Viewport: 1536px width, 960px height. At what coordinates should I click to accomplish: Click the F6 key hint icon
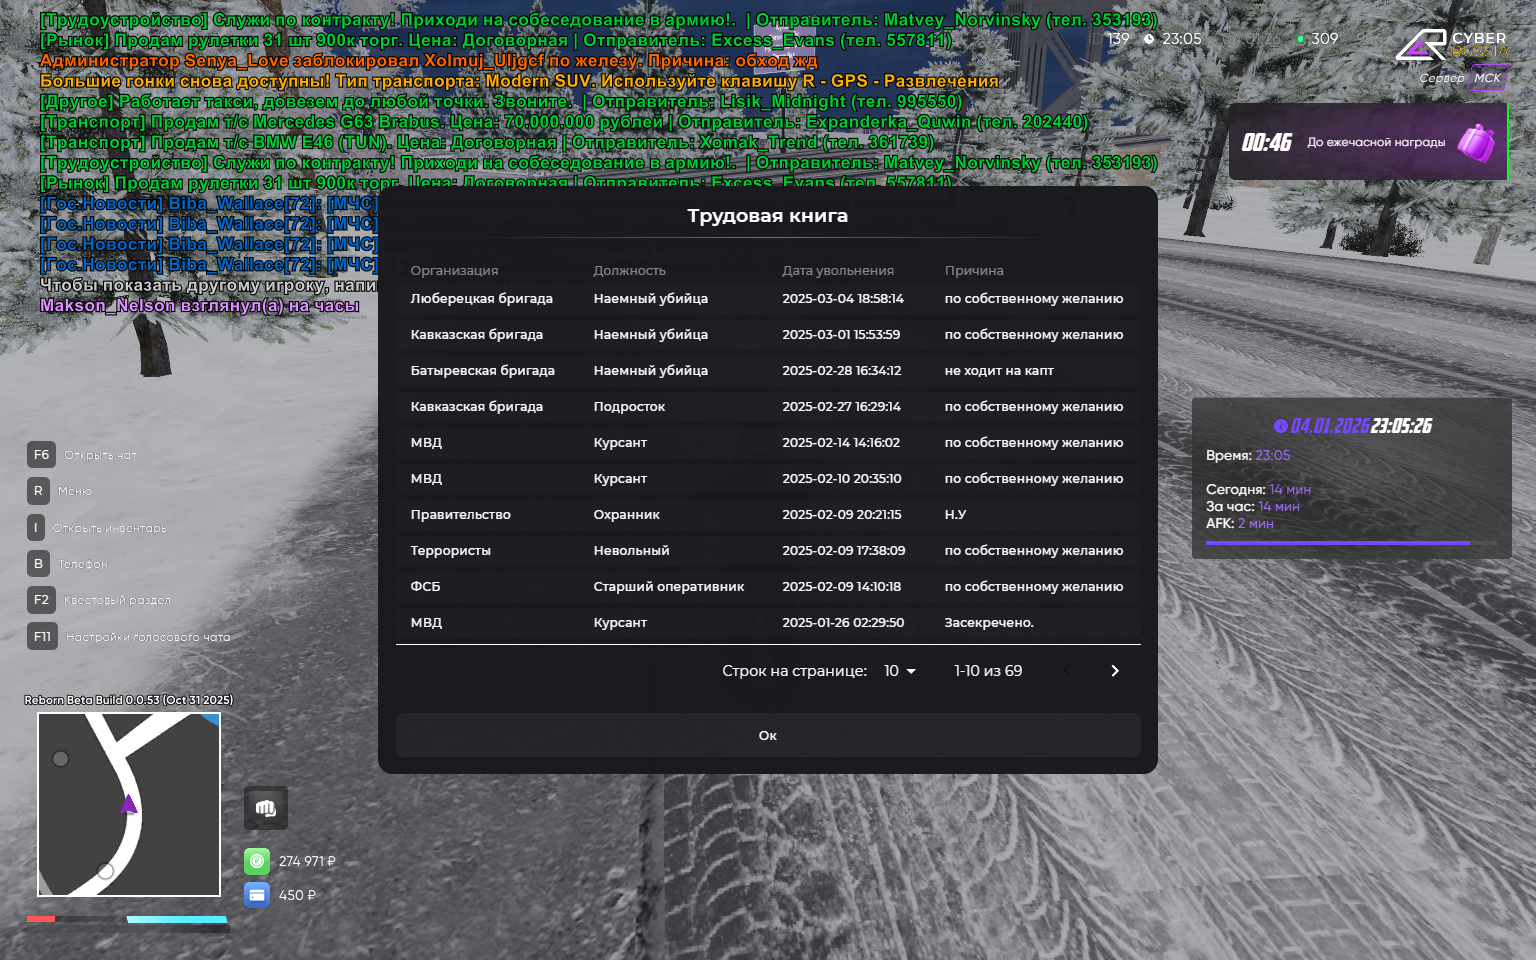click(42, 455)
